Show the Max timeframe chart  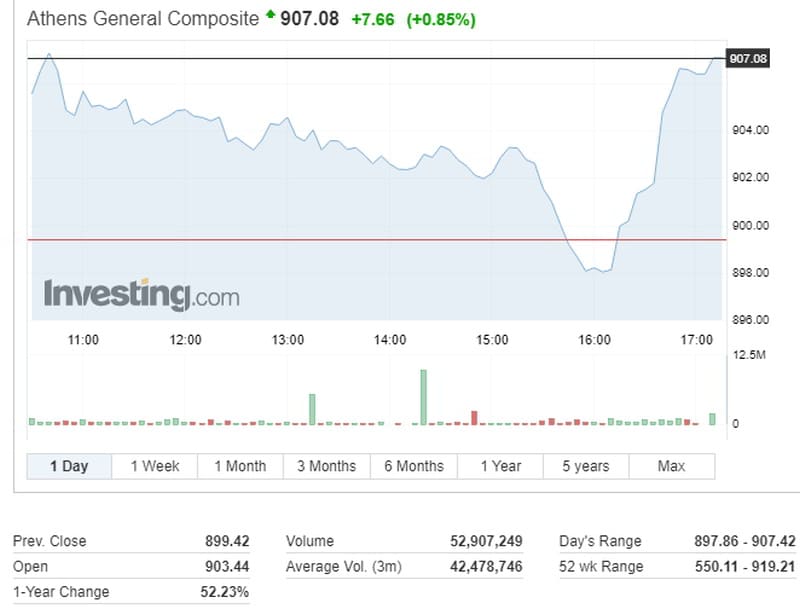click(671, 466)
